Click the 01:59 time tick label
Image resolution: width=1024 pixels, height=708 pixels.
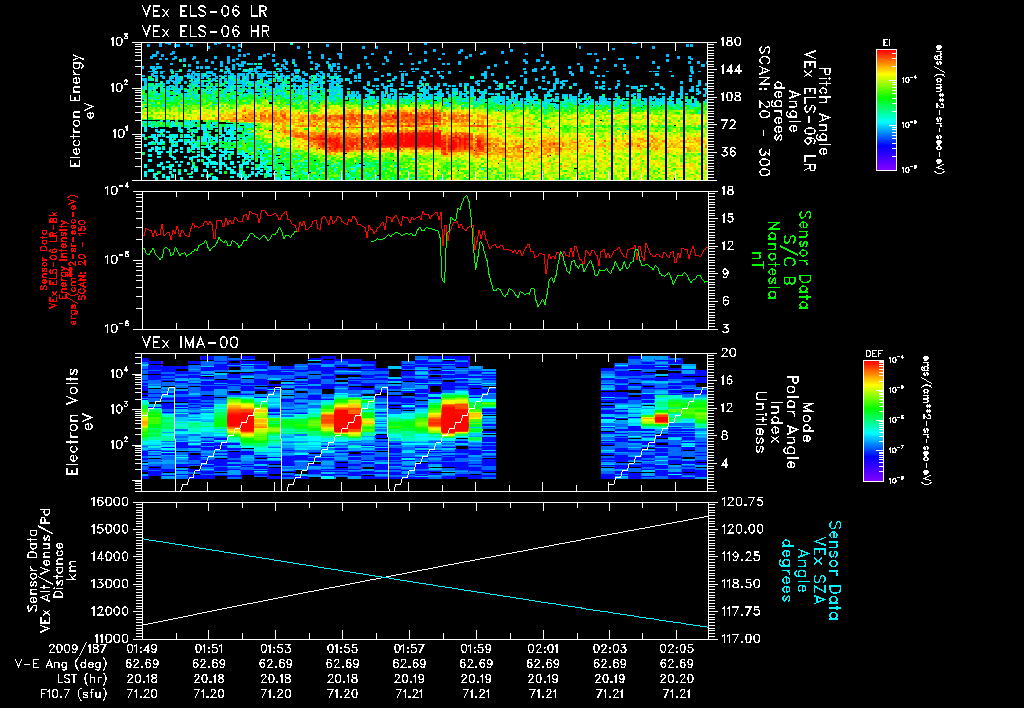pos(476,649)
